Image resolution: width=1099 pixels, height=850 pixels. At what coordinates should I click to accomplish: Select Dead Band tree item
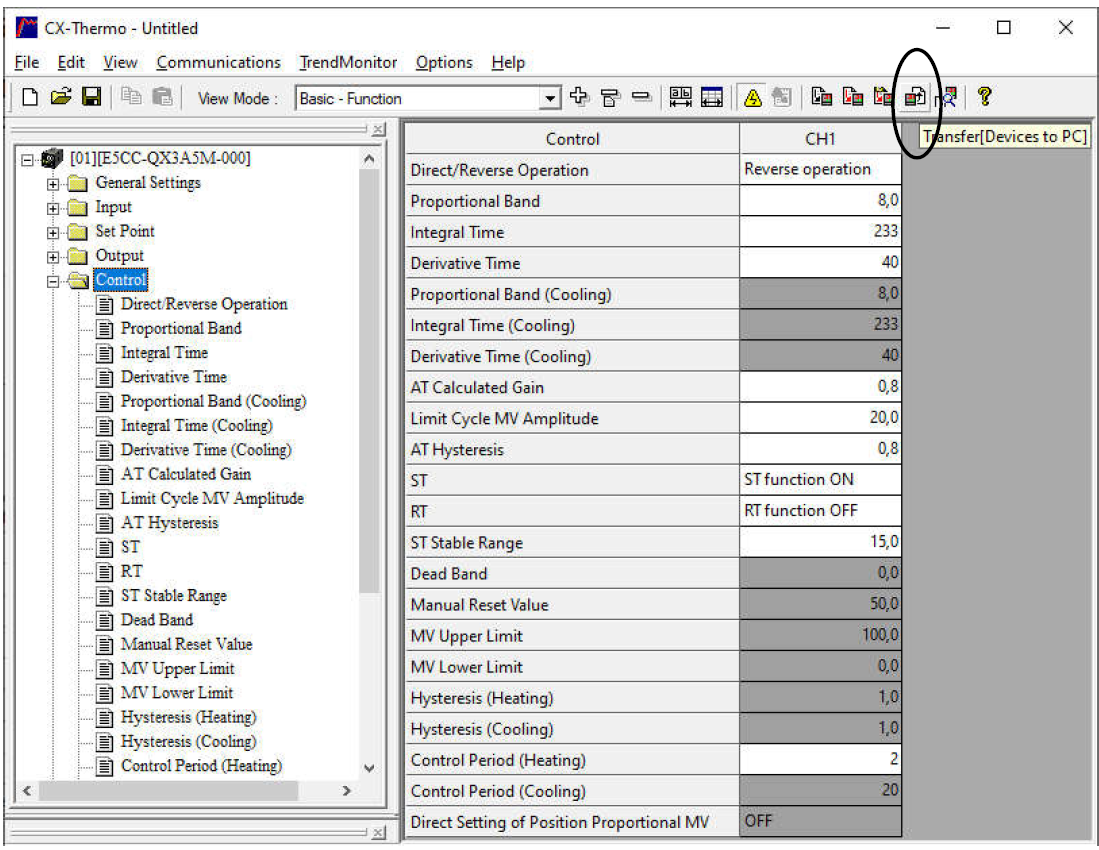pyautogui.click(x=156, y=620)
